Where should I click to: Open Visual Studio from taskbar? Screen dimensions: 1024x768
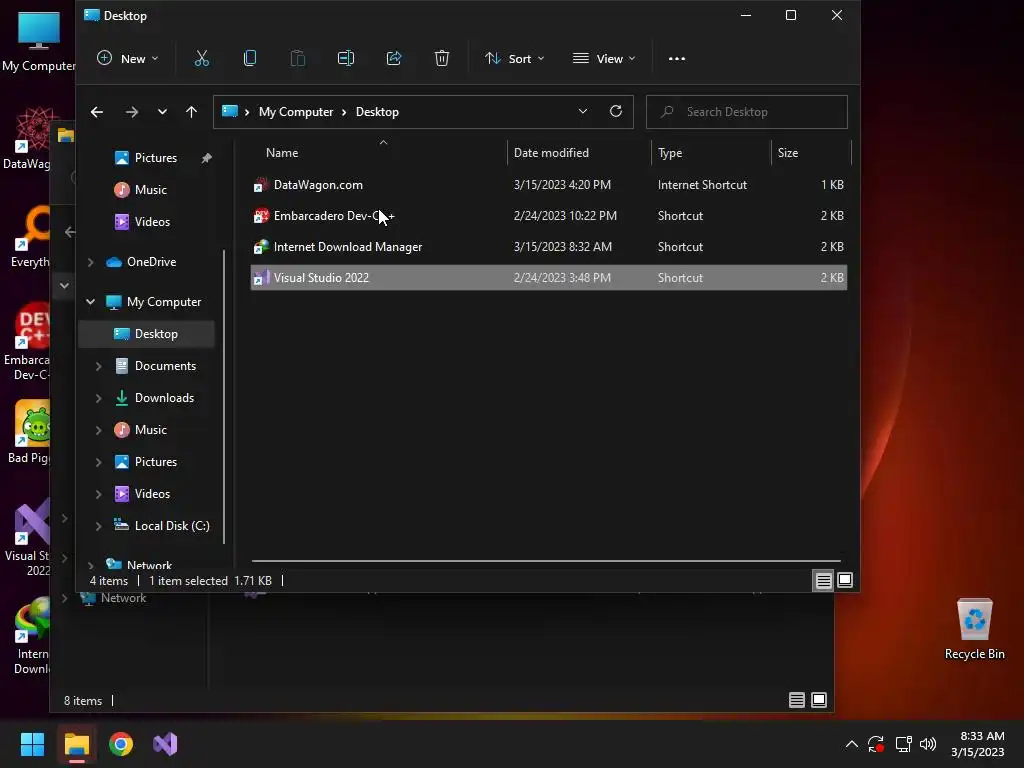click(165, 744)
